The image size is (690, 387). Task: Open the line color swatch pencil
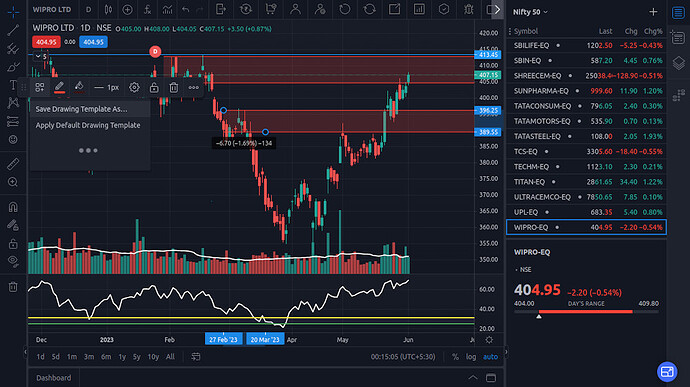59,87
